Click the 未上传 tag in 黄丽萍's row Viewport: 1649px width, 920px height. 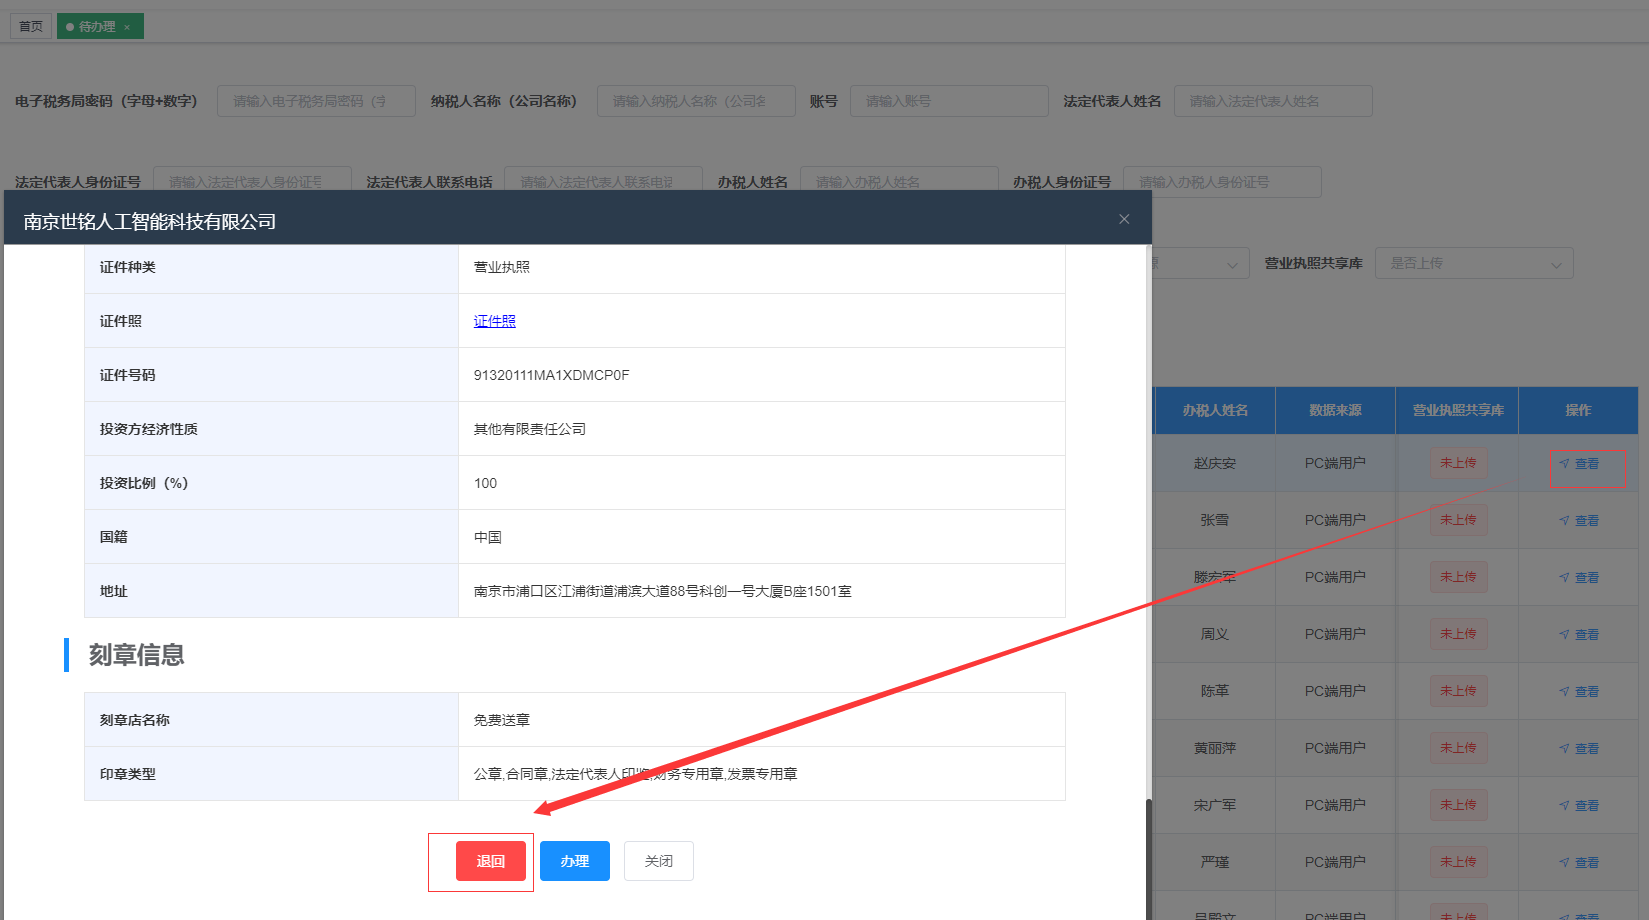tap(1458, 748)
